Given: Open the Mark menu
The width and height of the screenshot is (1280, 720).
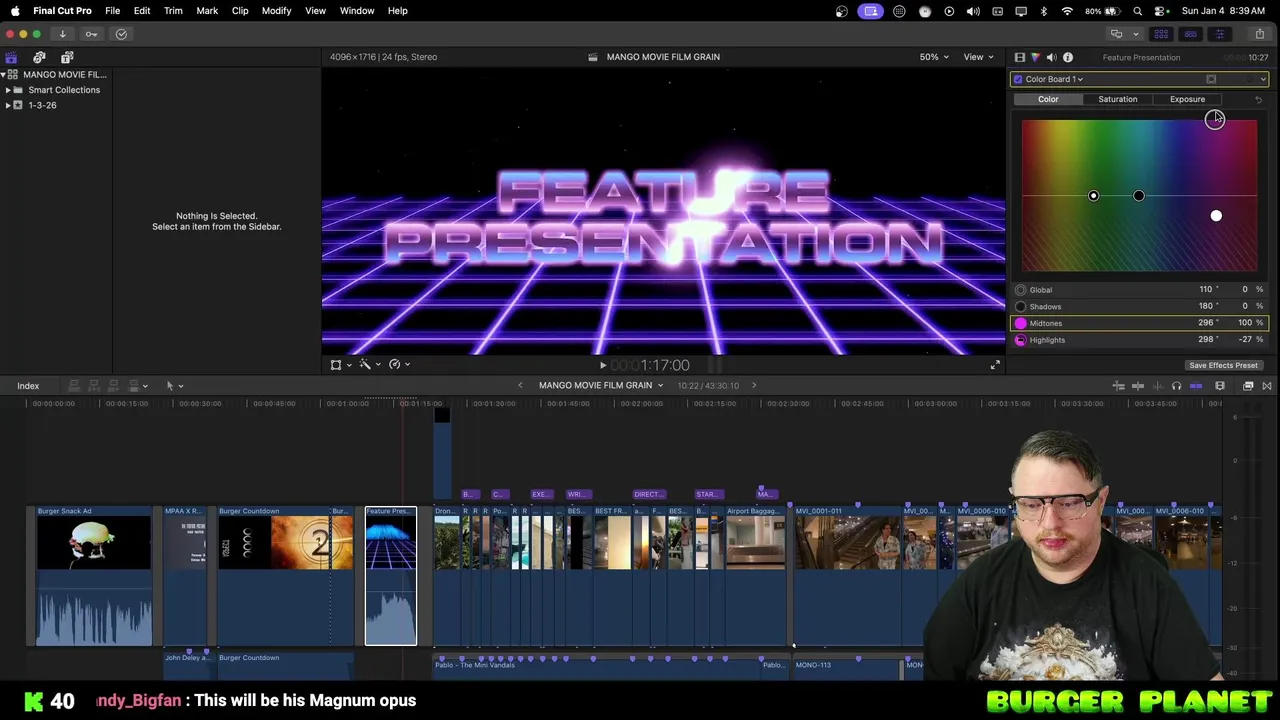Looking at the screenshot, I should pos(207,11).
